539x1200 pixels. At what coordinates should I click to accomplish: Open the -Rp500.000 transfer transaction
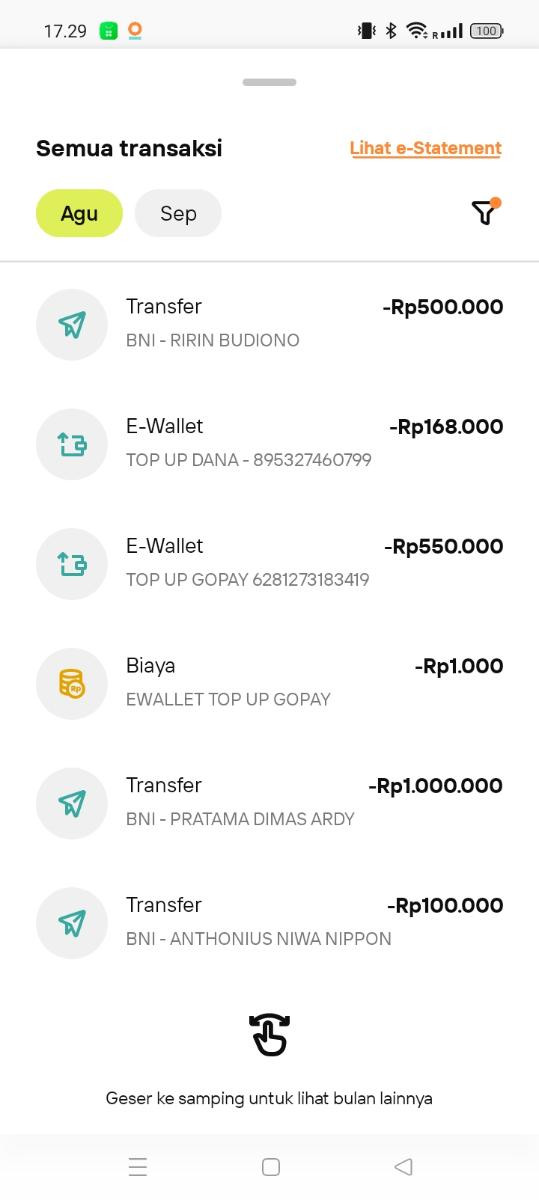270,323
